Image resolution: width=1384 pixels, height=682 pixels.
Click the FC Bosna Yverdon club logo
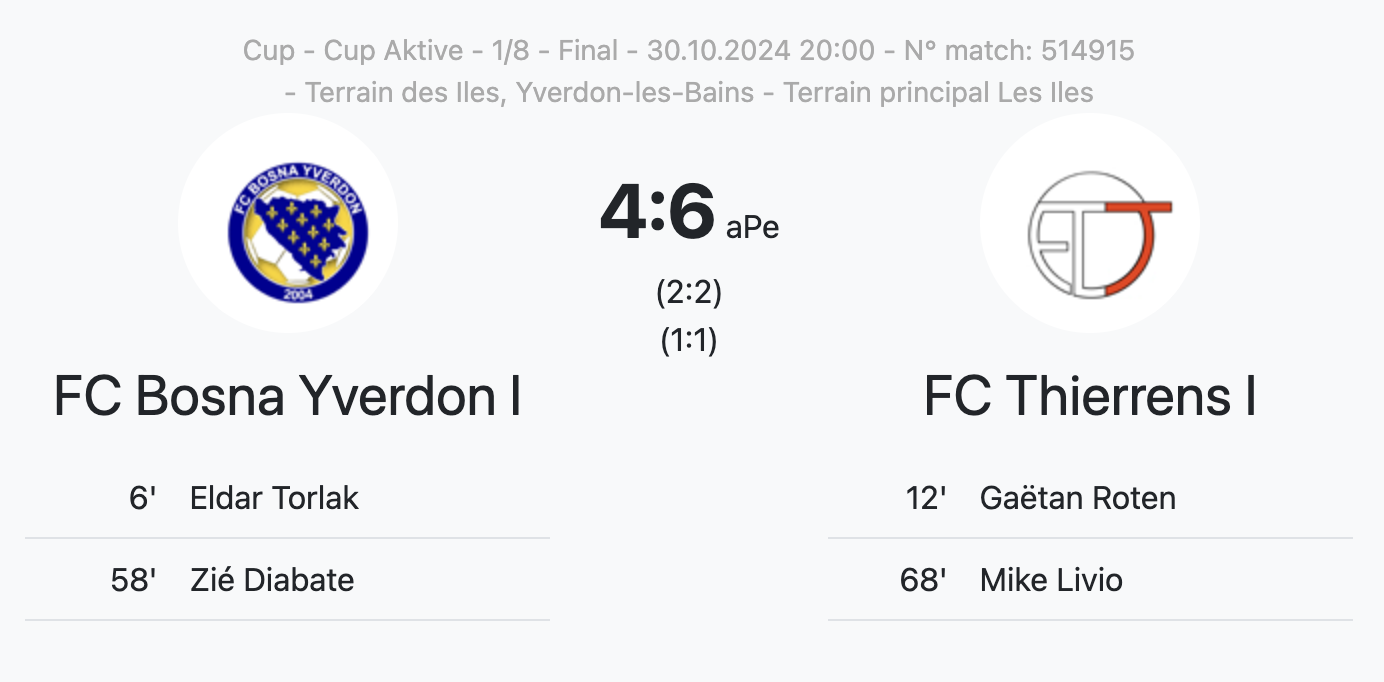(288, 223)
